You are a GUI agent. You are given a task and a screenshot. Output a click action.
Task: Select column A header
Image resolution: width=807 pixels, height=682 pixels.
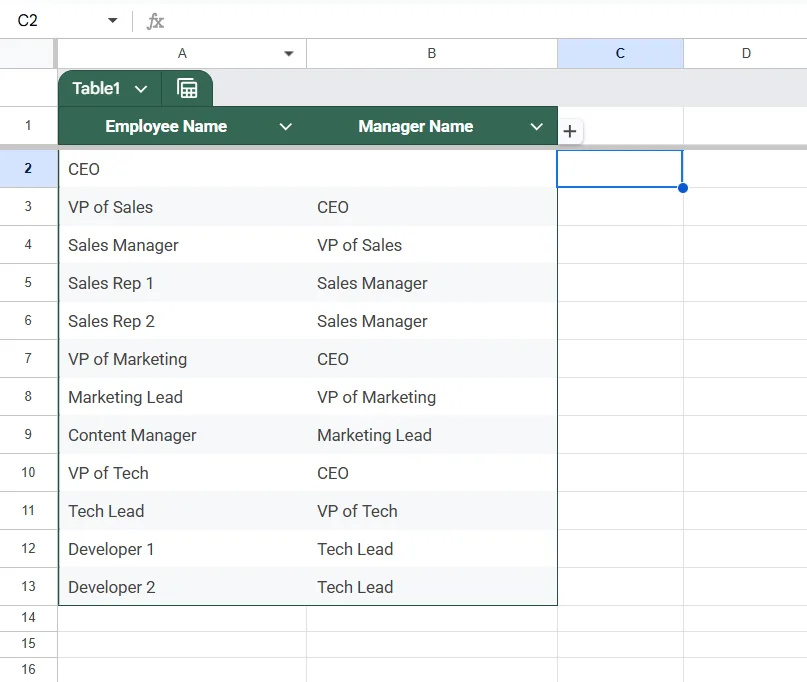(182, 54)
